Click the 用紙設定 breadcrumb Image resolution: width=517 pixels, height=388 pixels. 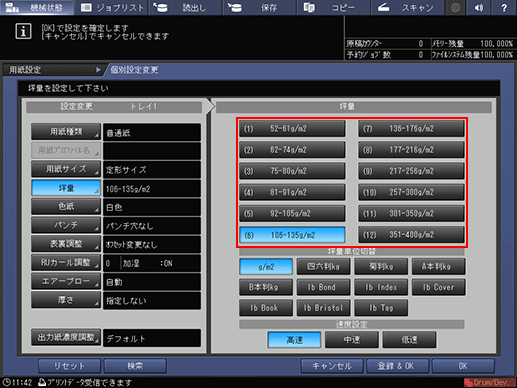(x=52, y=70)
